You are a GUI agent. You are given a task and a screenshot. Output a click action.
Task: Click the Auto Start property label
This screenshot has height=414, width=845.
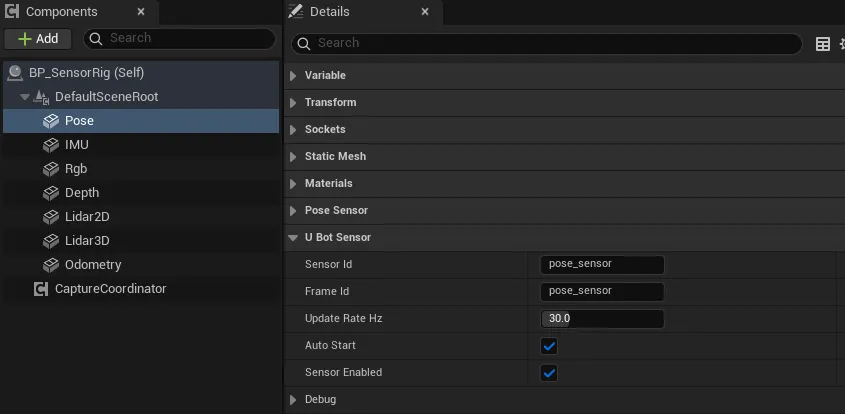330,346
